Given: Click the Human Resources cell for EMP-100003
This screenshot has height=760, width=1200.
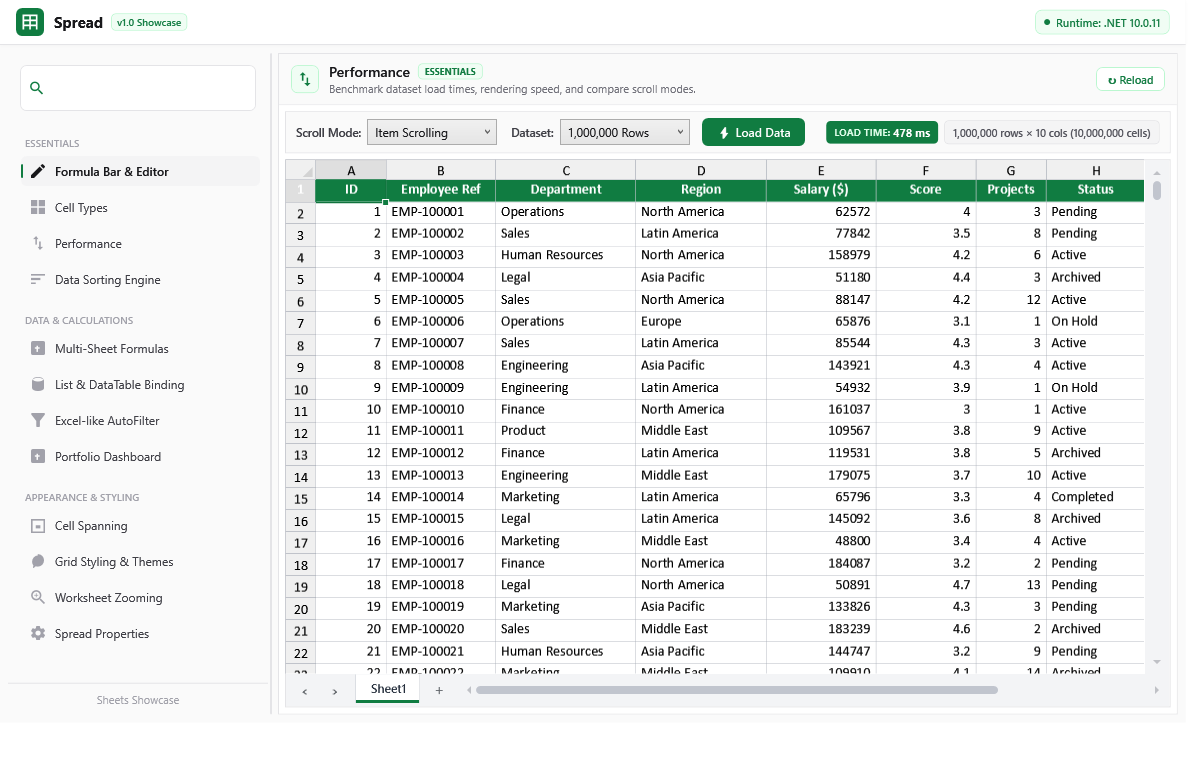Looking at the screenshot, I should point(566,255).
